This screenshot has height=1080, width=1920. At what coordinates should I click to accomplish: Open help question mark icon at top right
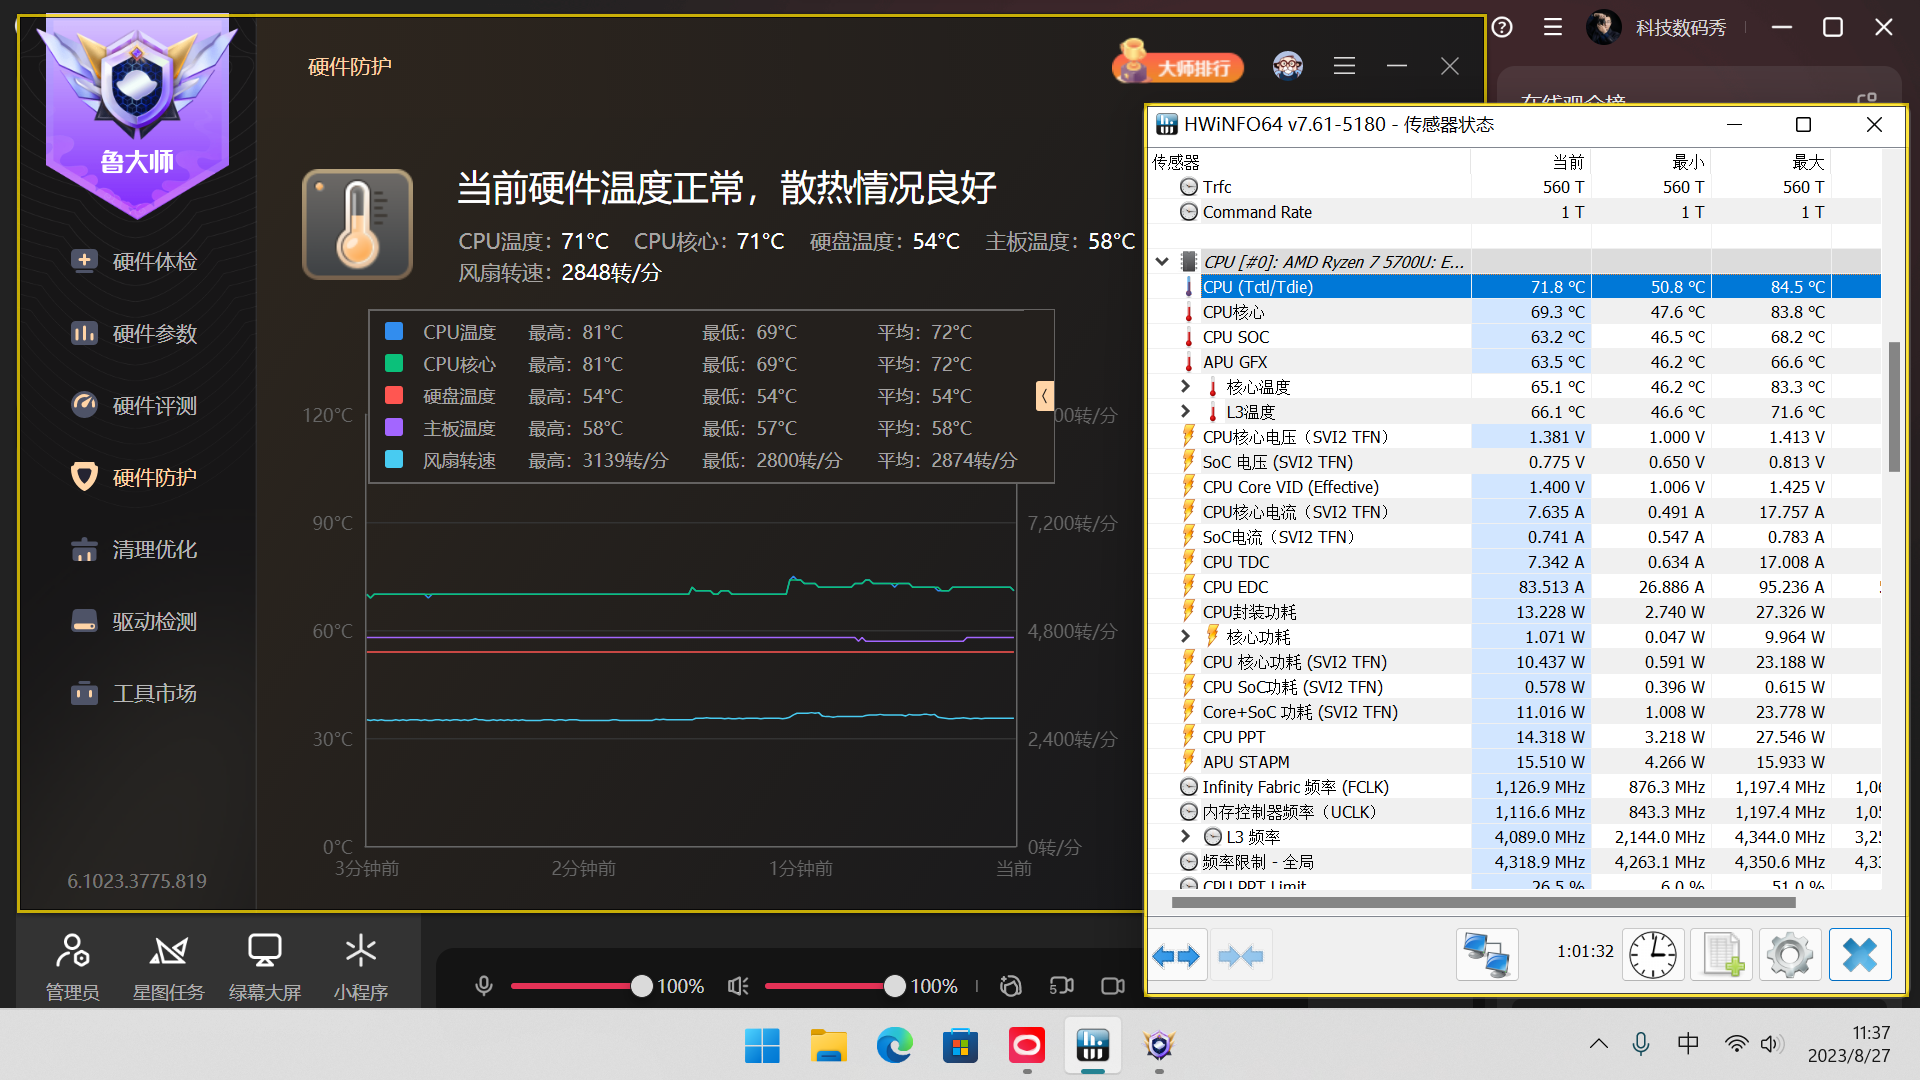click(1502, 27)
